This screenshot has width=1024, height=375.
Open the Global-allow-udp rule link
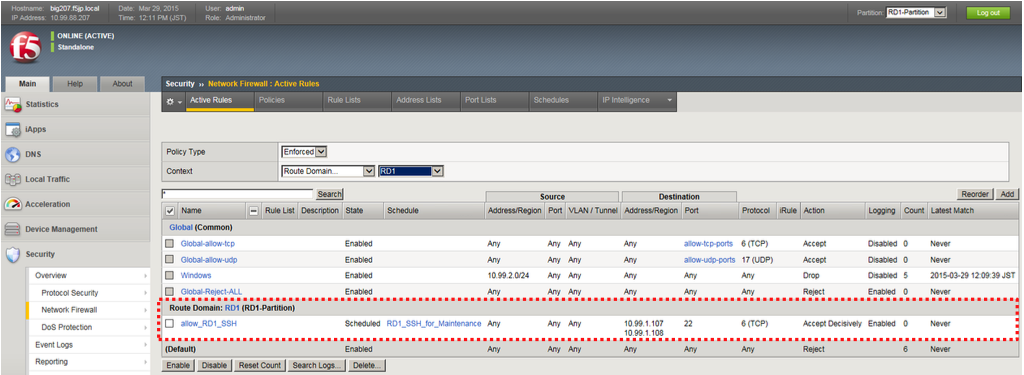pos(208,259)
